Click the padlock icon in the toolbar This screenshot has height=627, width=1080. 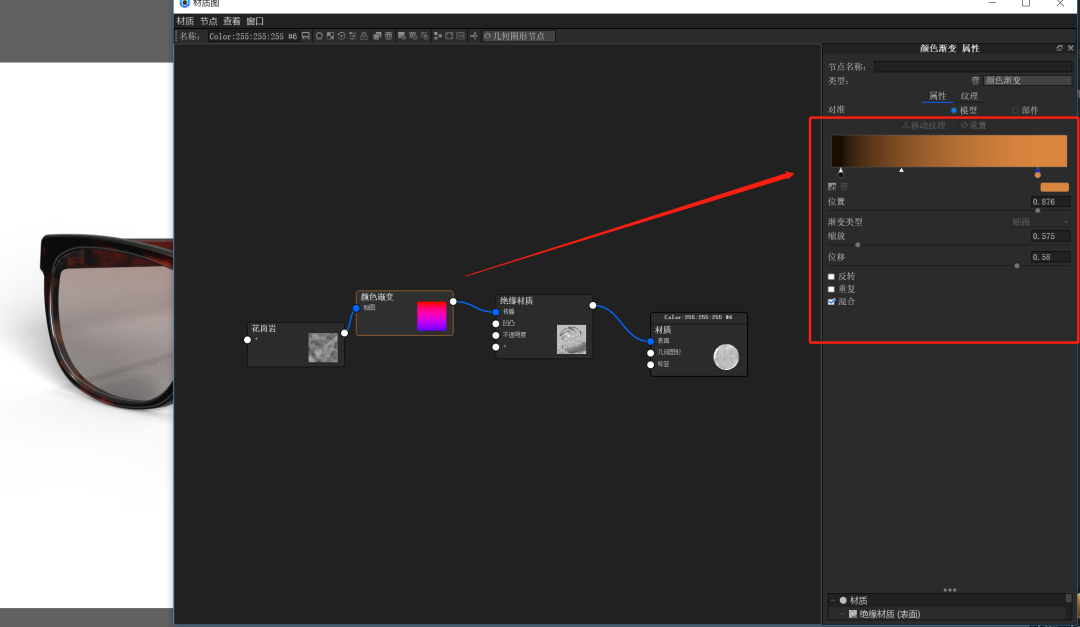(364, 36)
